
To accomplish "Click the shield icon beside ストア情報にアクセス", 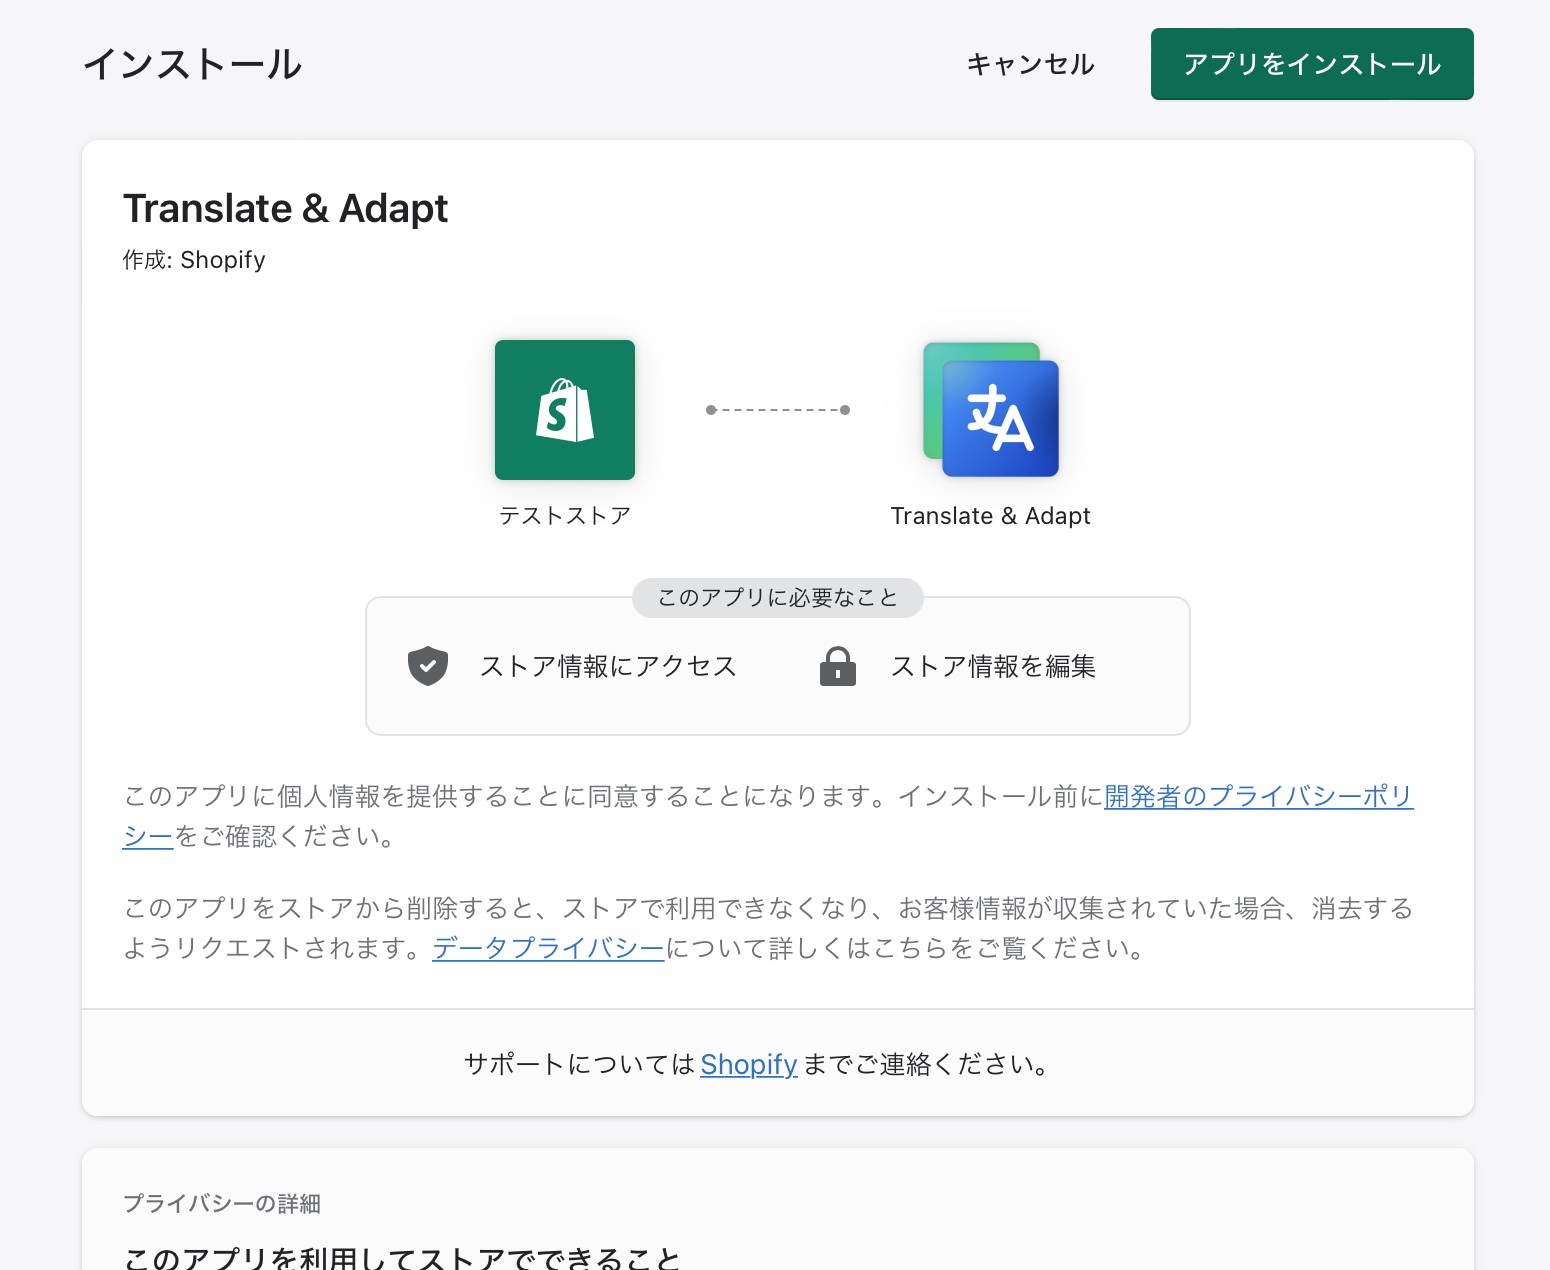I will 428,665.
